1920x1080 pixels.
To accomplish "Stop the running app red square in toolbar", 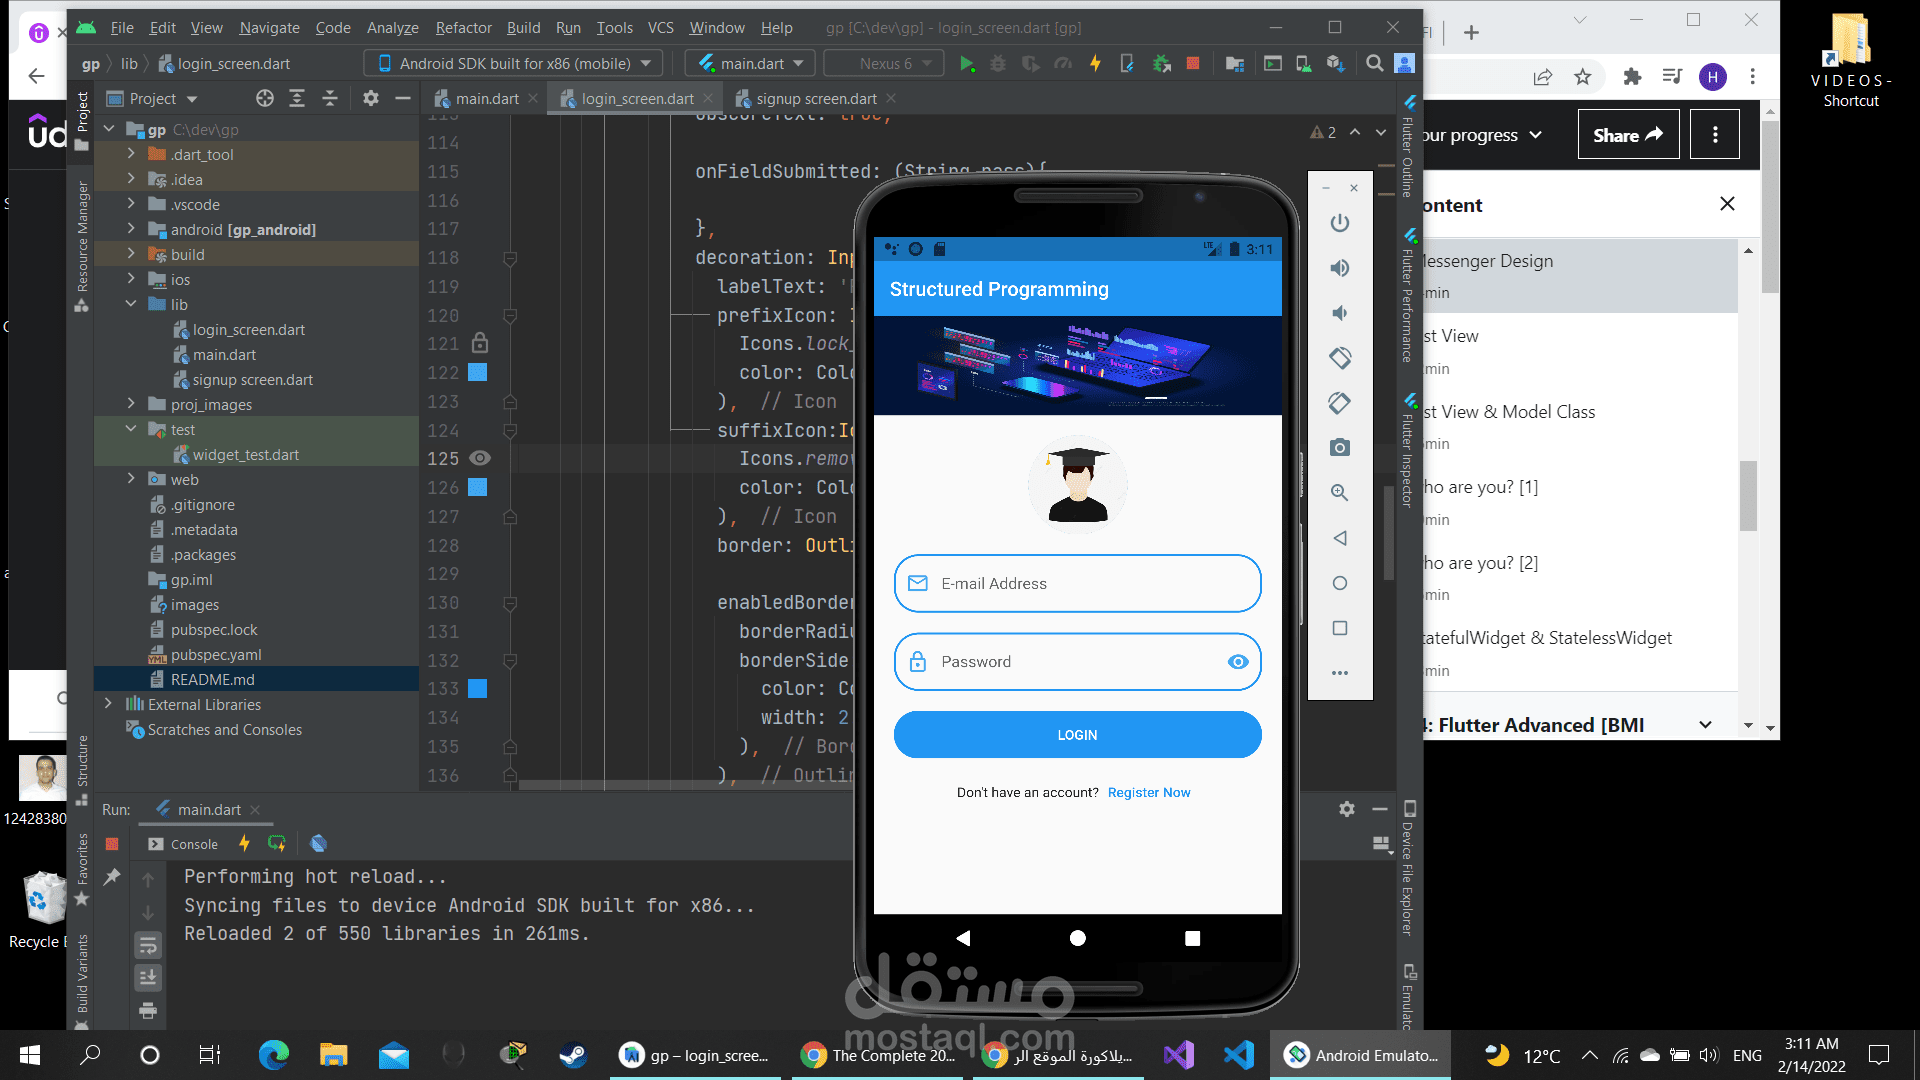I will [x=1192, y=63].
